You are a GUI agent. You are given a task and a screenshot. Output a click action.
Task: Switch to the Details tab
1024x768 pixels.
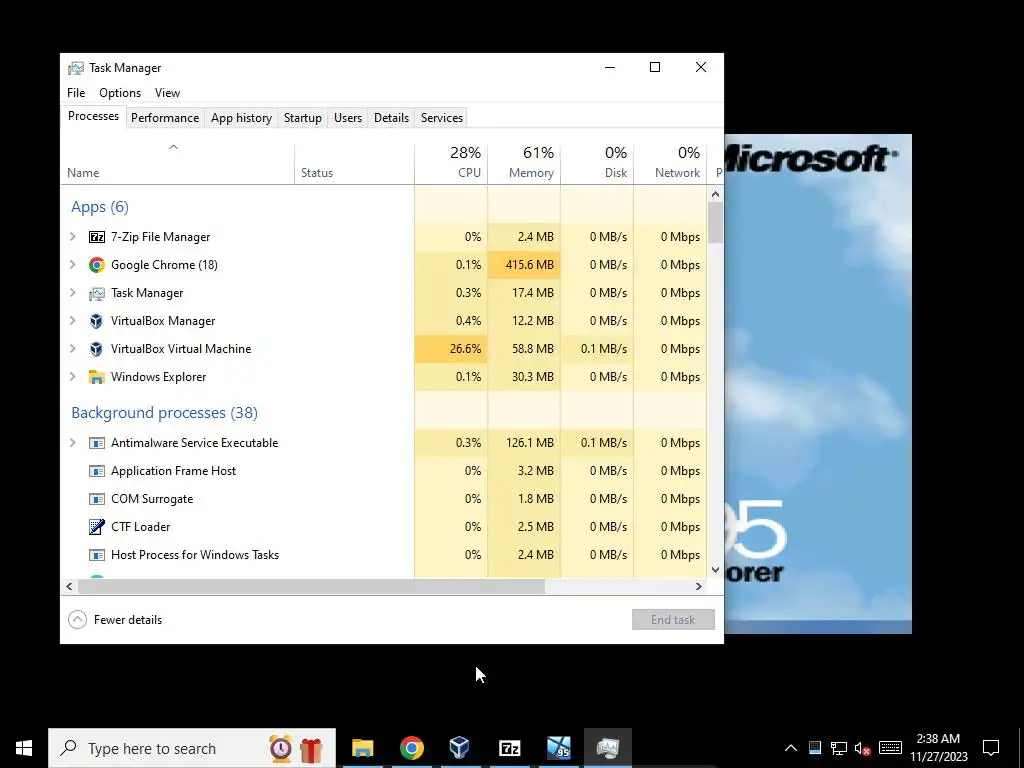[x=391, y=118]
